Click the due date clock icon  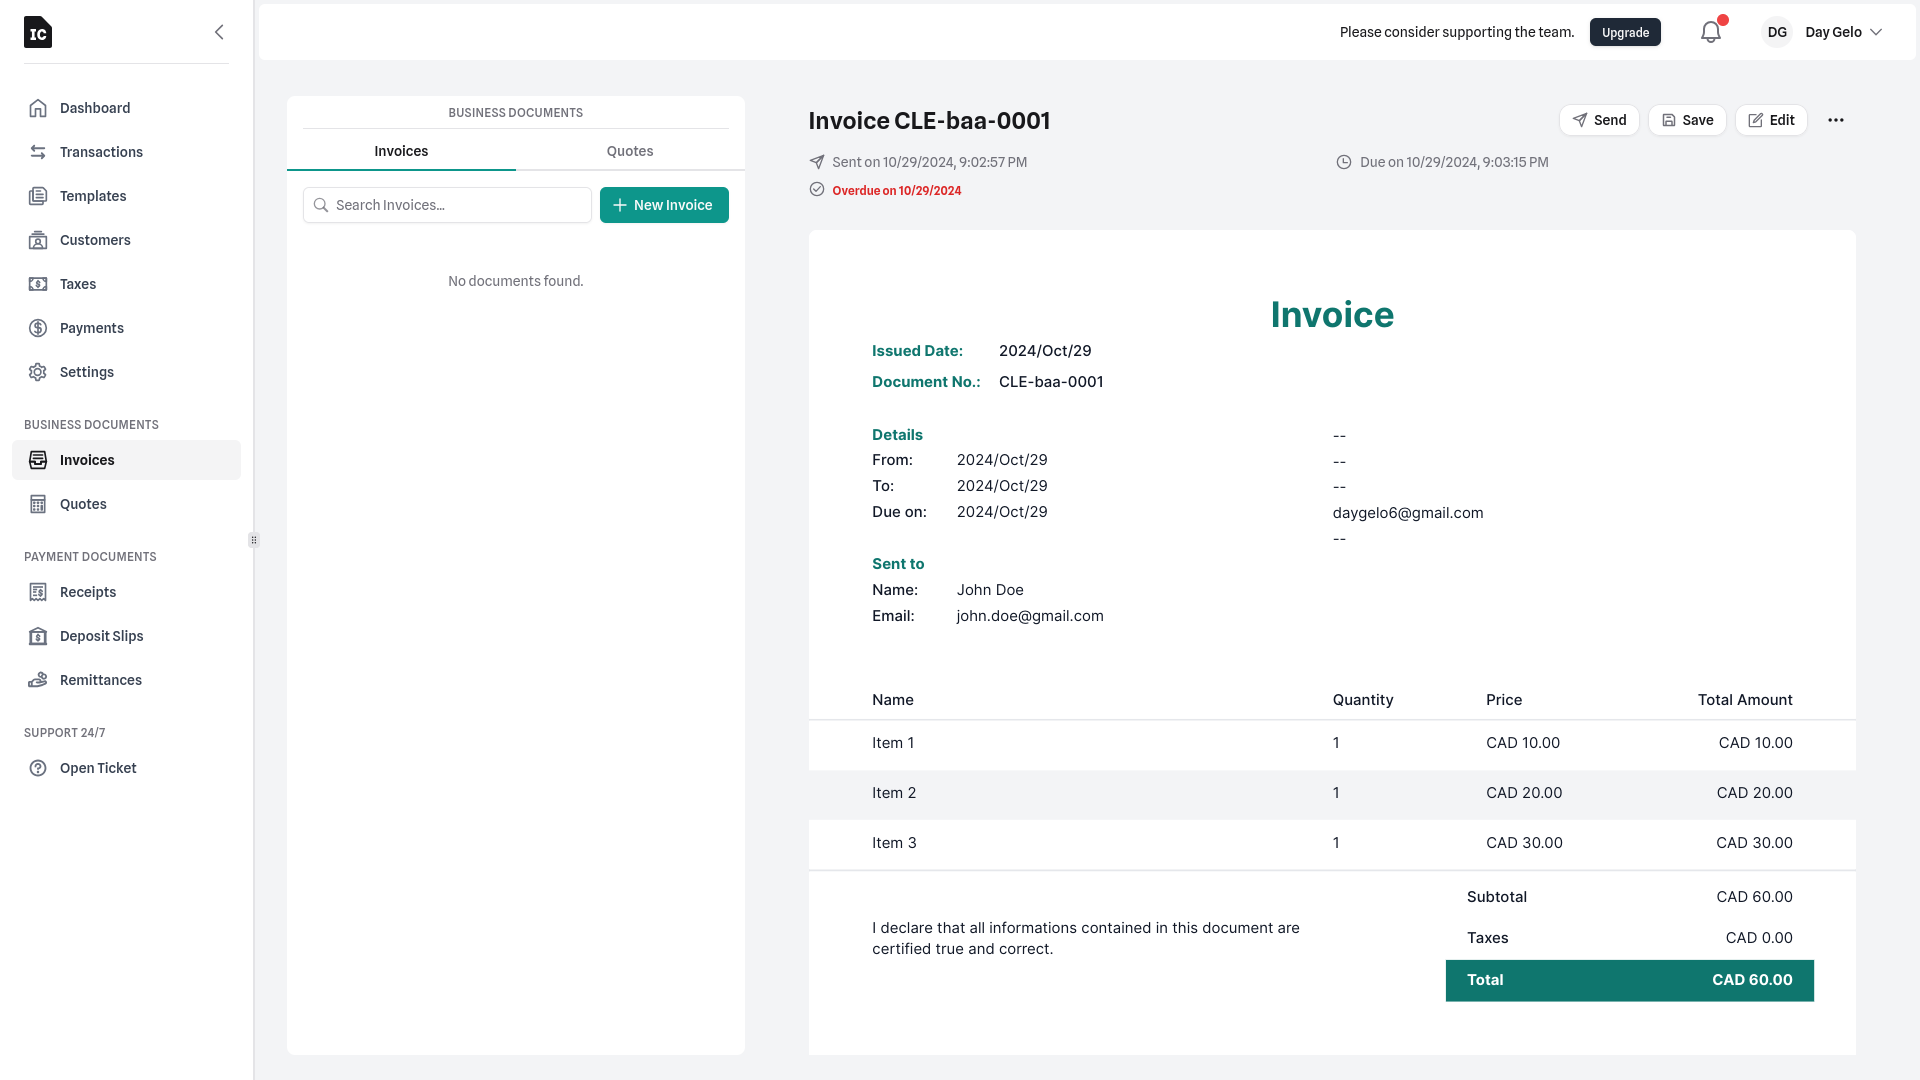coord(1342,161)
